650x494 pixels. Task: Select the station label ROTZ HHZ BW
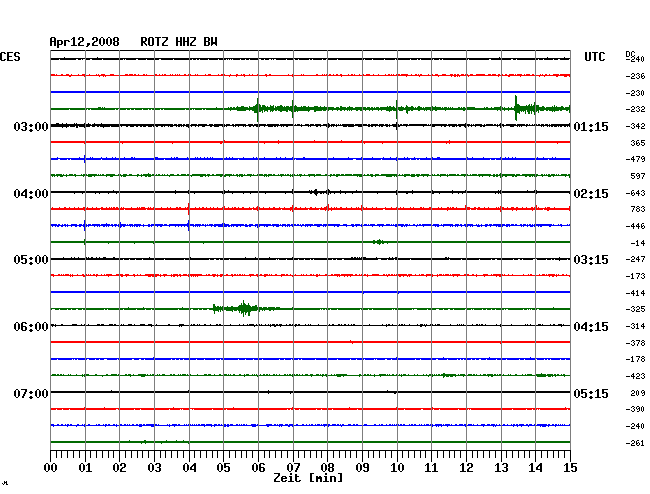pos(179,42)
